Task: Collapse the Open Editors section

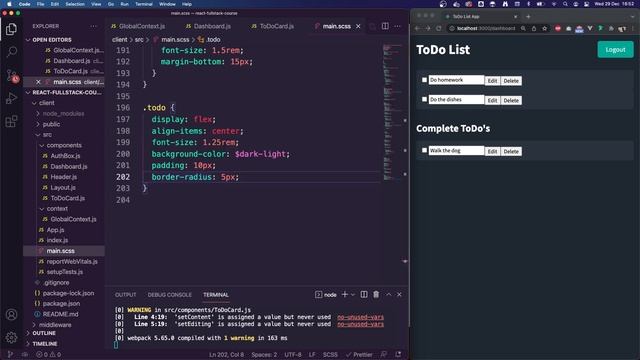Action: 52,40
